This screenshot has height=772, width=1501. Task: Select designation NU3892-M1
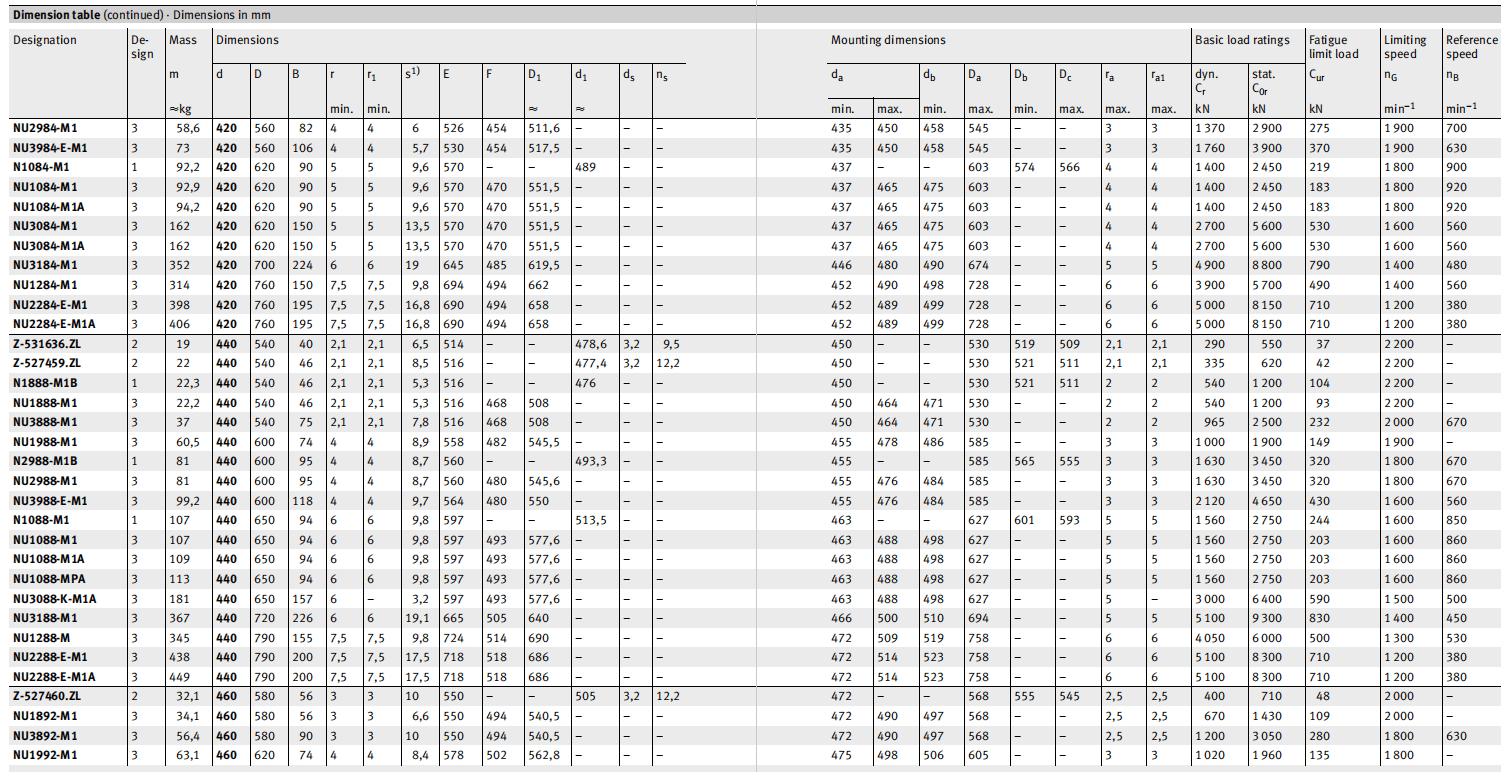[44, 736]
